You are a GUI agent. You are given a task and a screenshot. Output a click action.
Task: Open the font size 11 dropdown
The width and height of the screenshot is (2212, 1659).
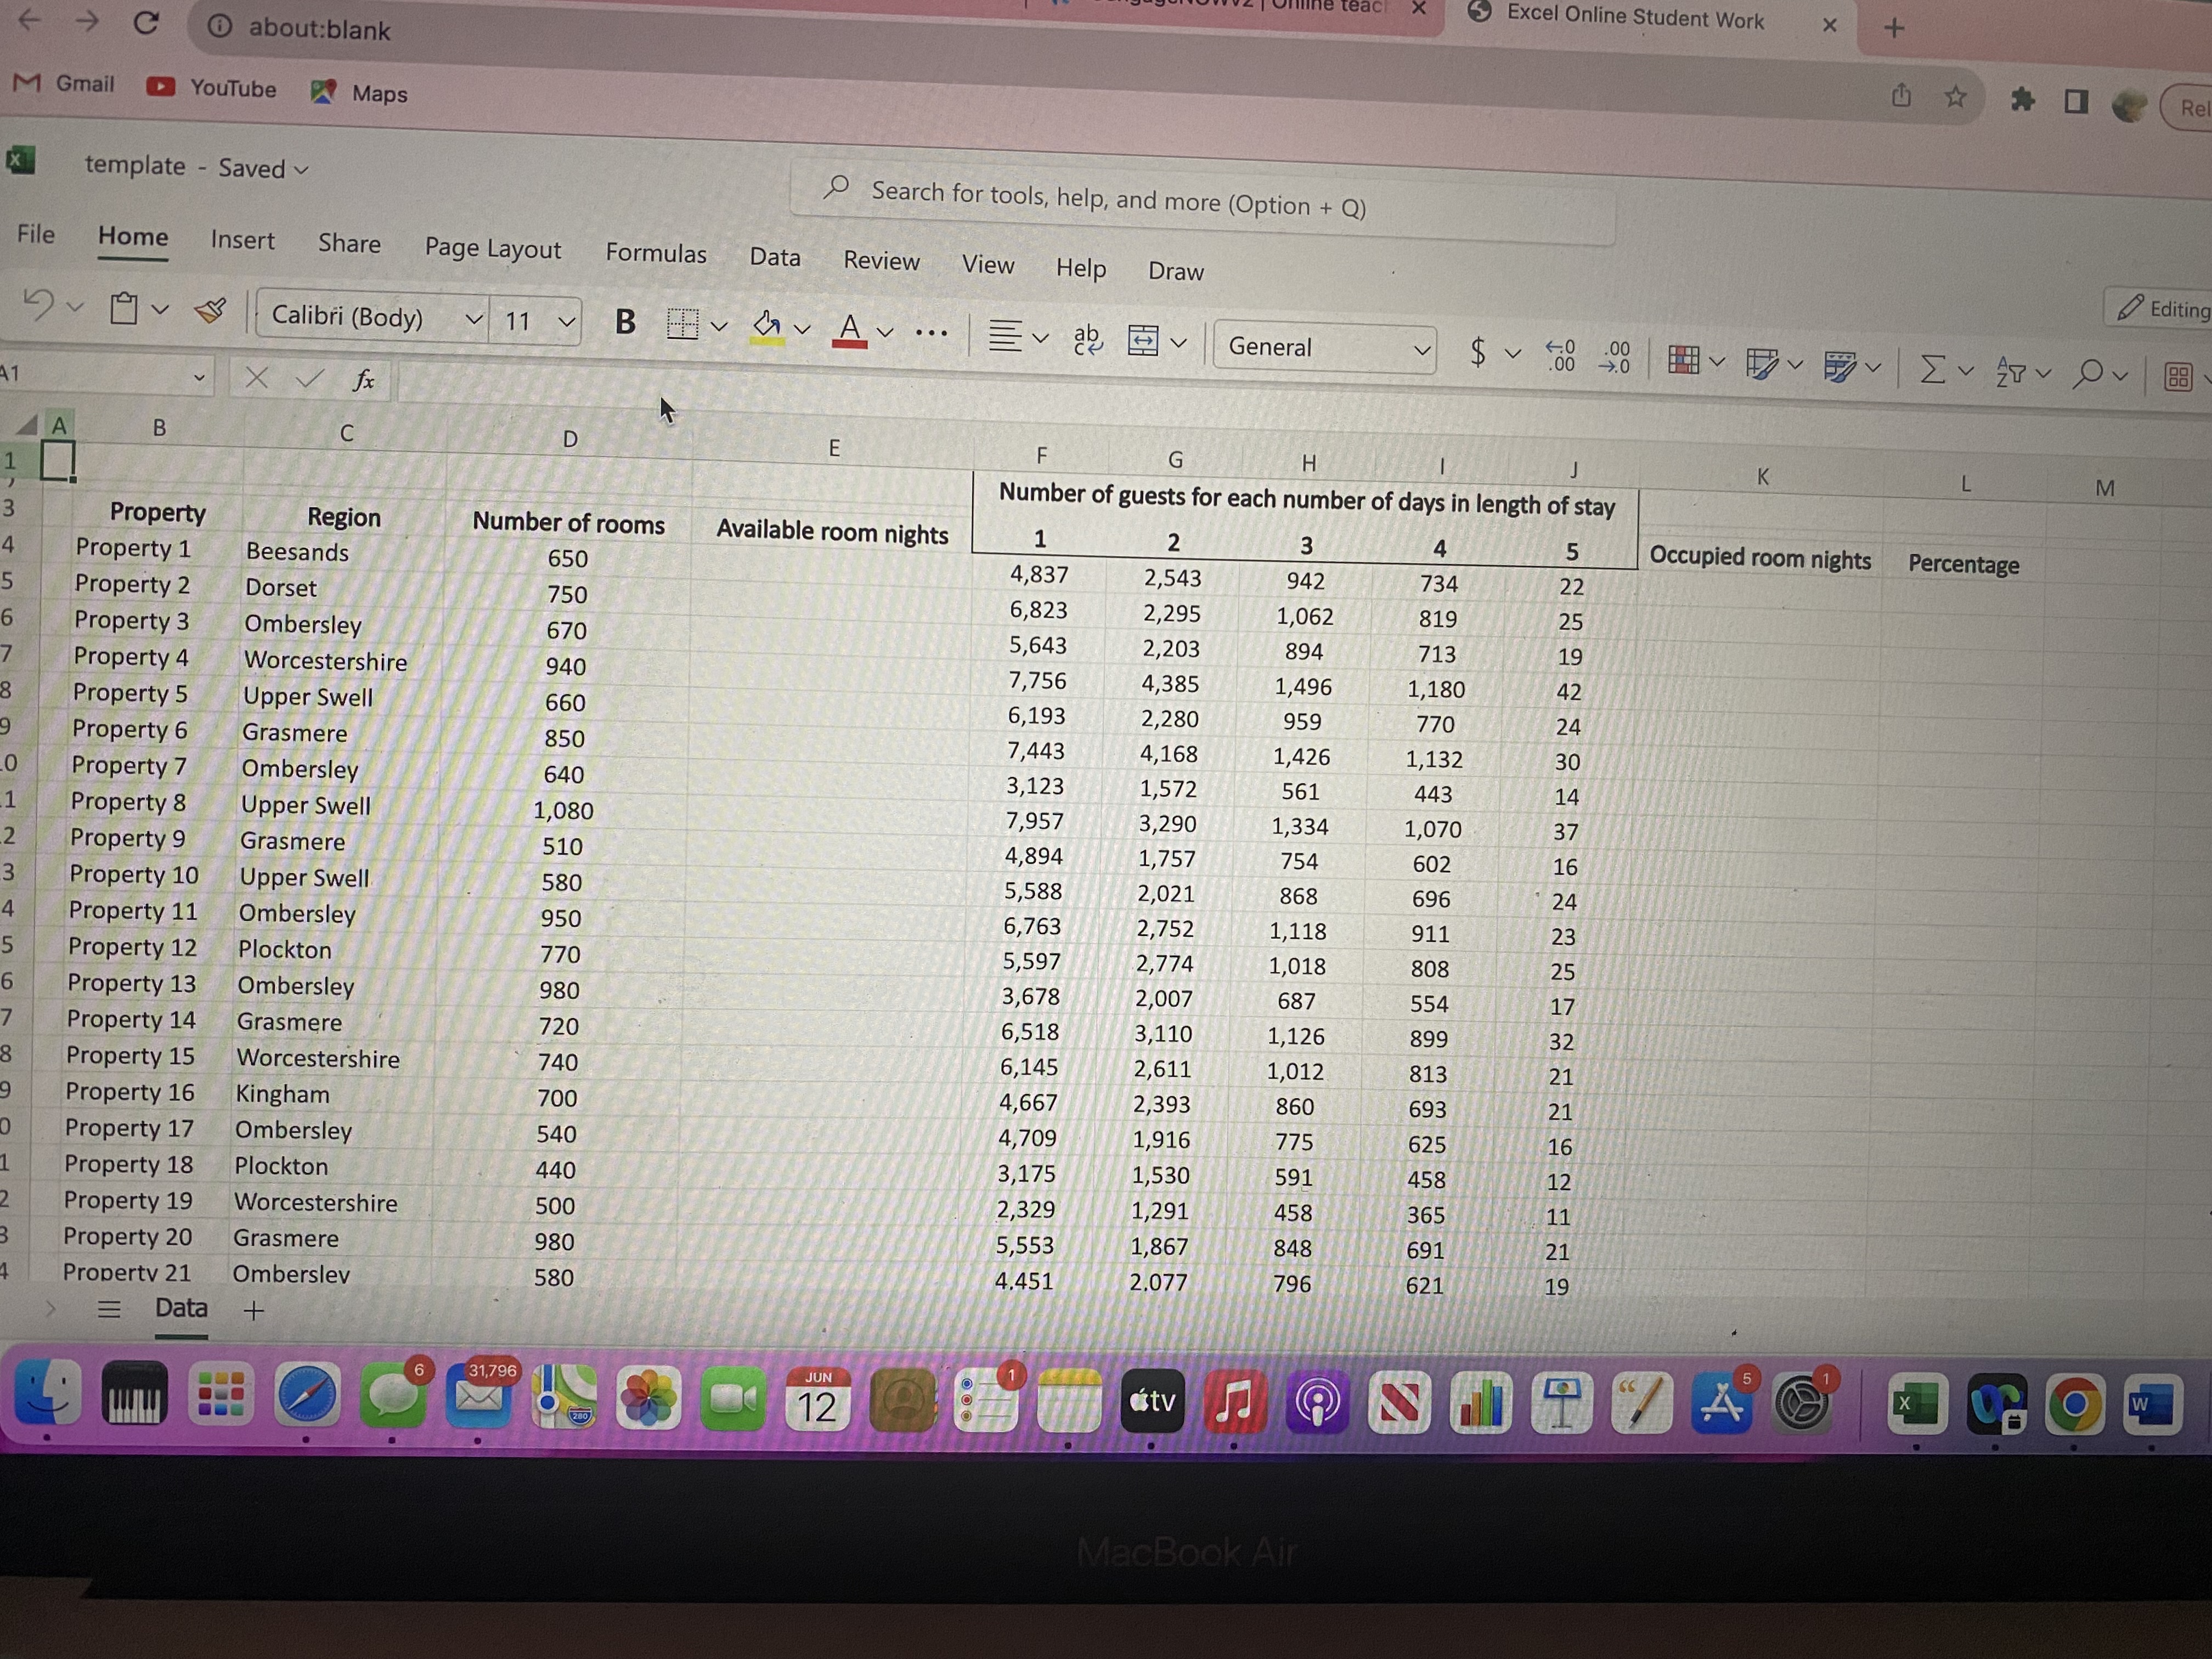(566, 322)
